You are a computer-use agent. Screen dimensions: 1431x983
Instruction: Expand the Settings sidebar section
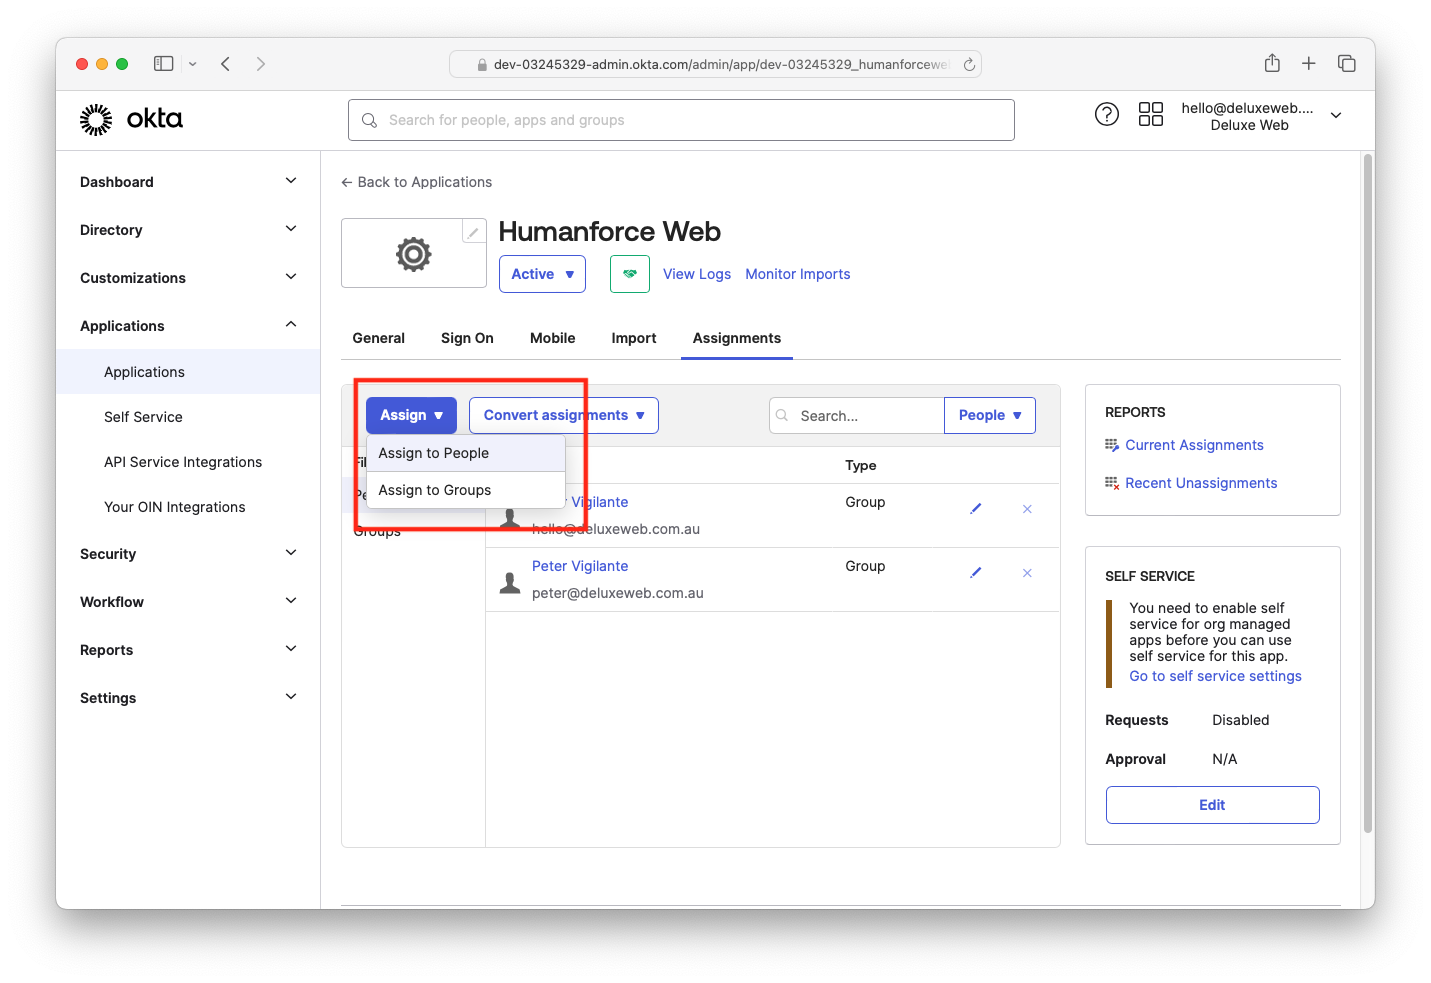[291, 697]
